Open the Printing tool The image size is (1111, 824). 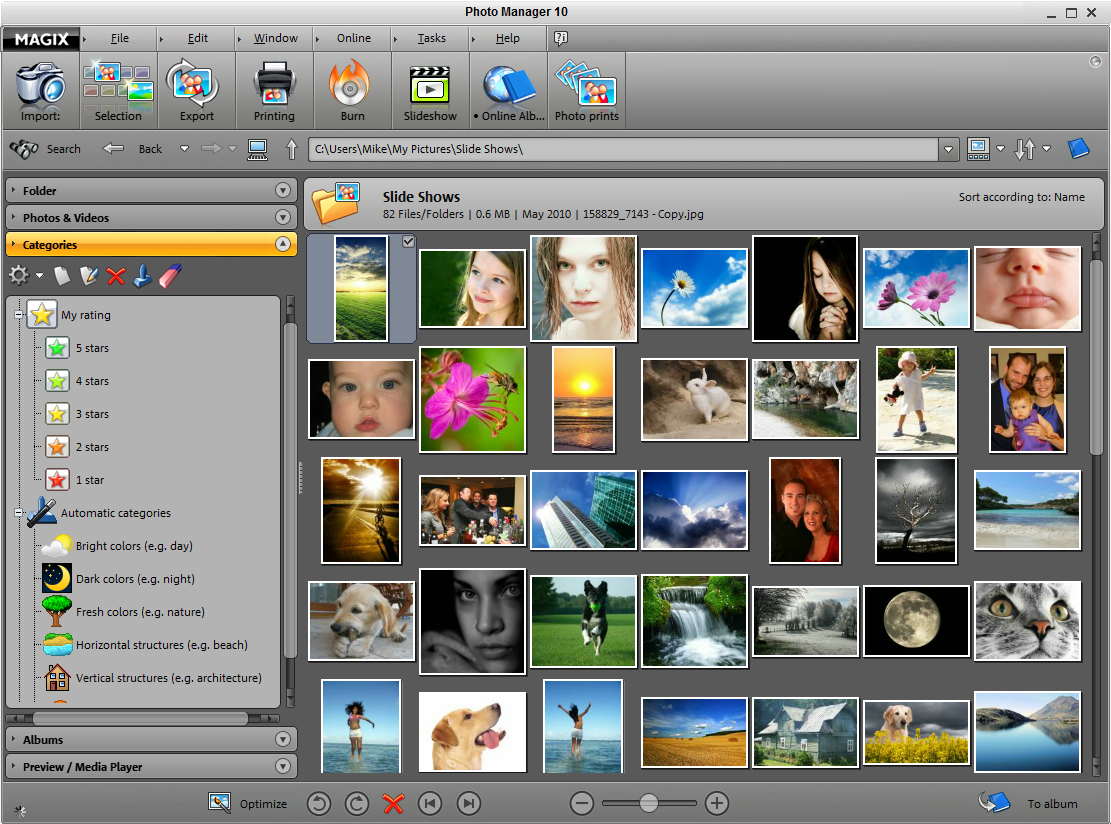(x=274, y=90)
